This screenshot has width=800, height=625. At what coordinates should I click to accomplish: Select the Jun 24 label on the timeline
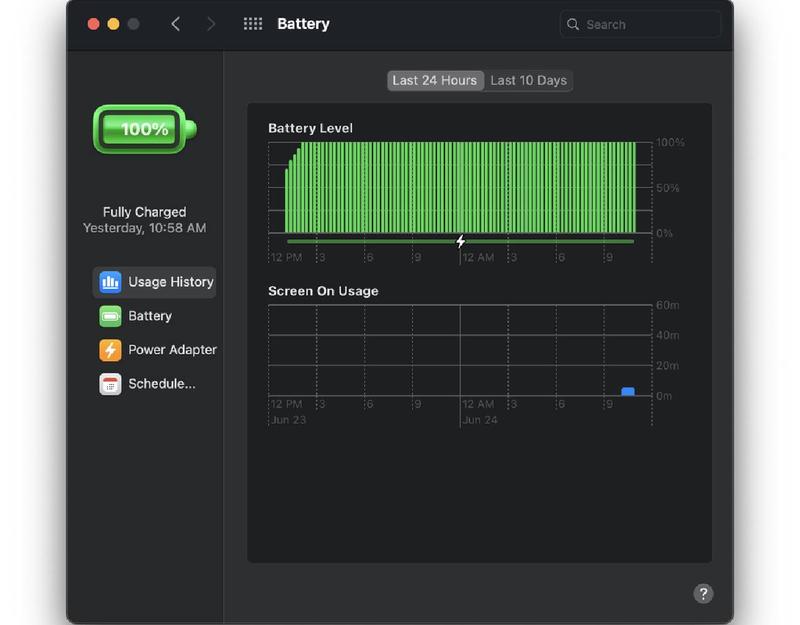pyautogui.click(x=478, y=420)
